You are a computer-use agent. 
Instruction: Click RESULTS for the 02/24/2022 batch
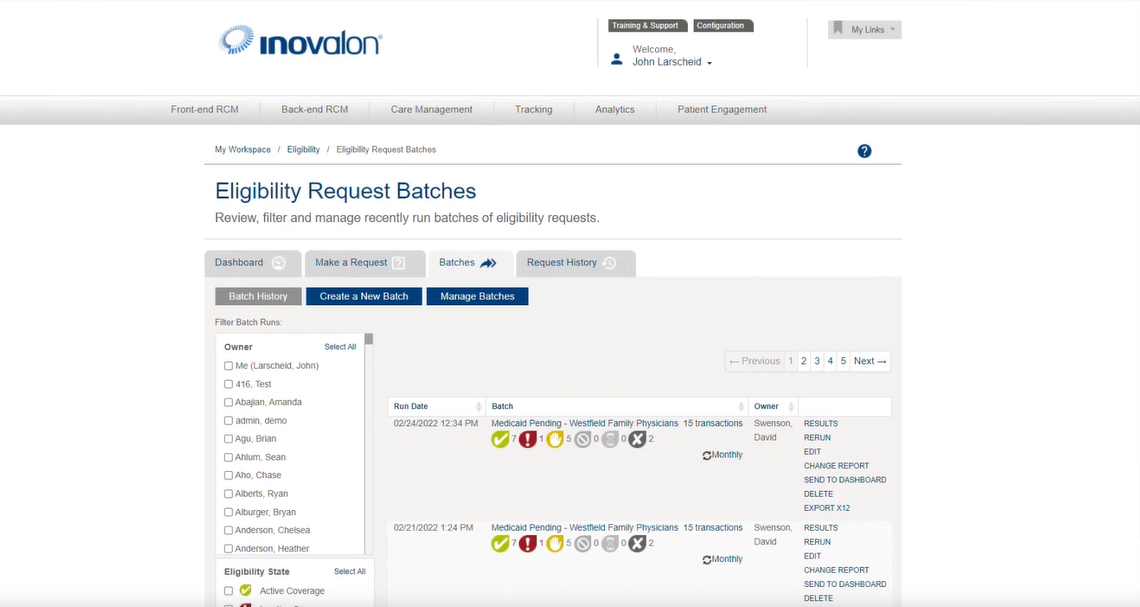pyautogui.click(x=821, y=423)
